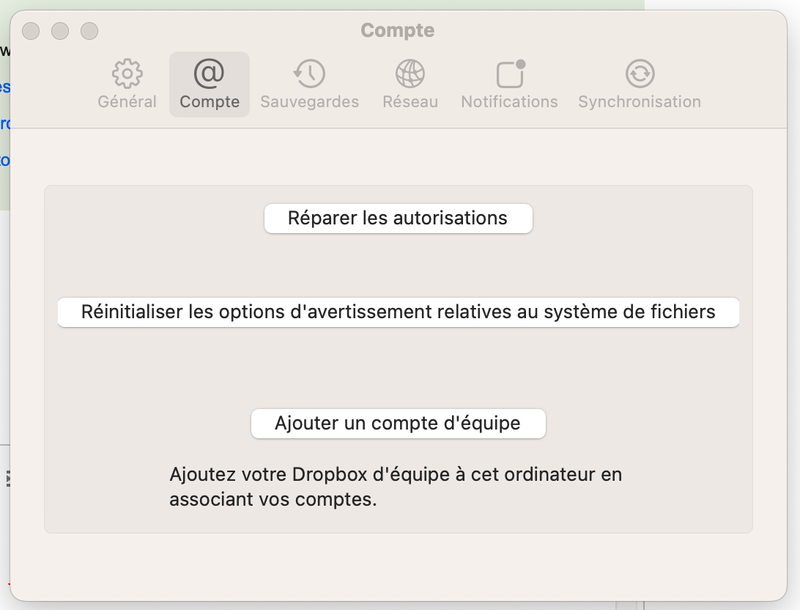Open the Notifications badge icon
This screenshot has height=610, width=800.
point(510,74)
